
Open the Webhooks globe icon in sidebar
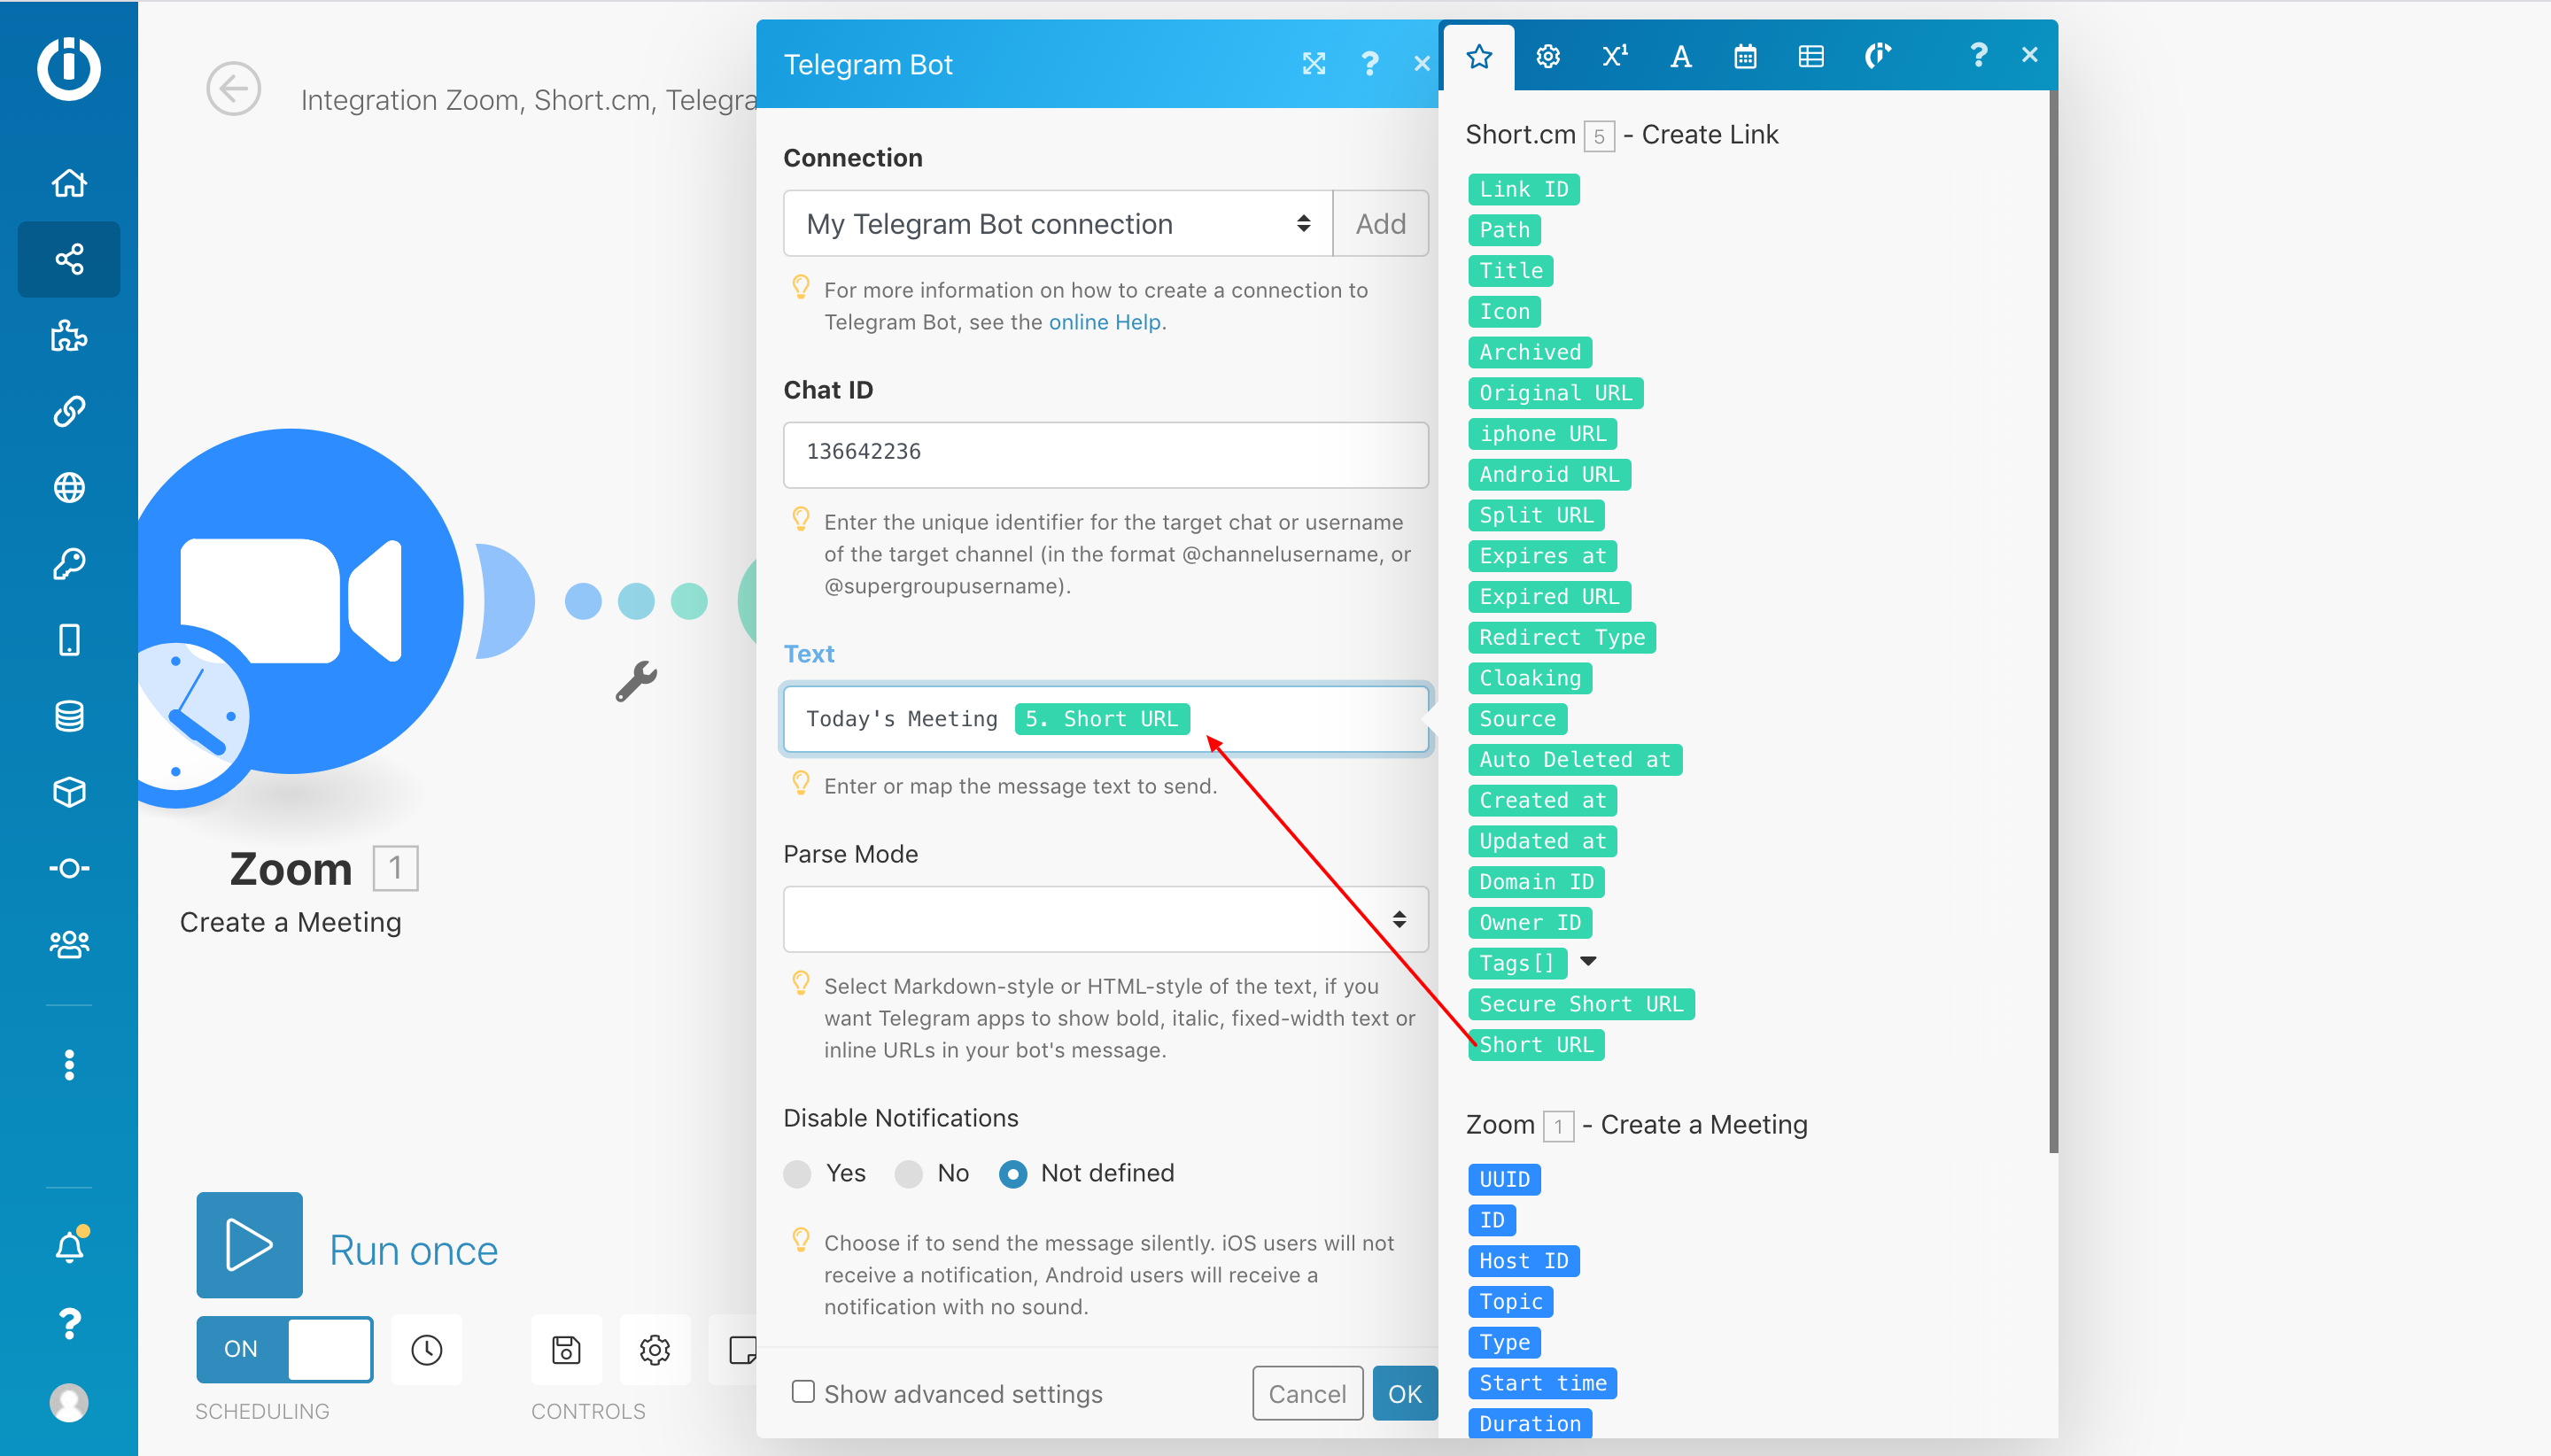tap(69, 488)
